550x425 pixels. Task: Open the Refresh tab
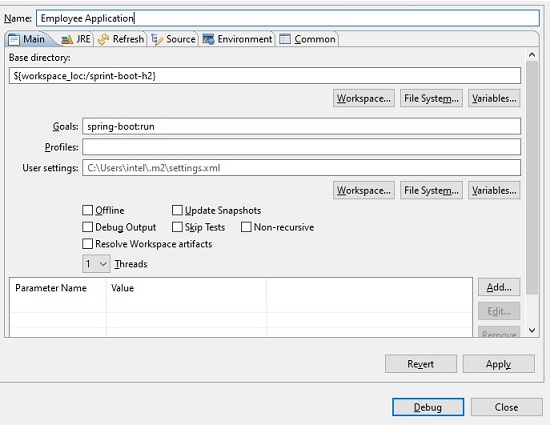tap(121, 39)
